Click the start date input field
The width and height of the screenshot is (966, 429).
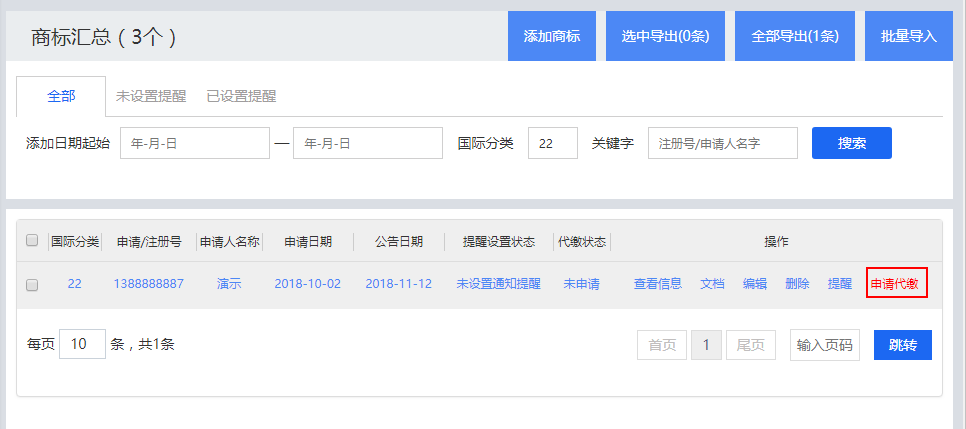[195, 143]
